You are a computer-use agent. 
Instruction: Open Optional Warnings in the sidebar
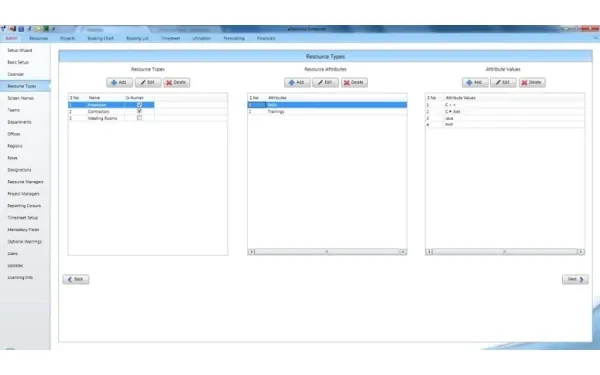pyautogui.click(x=25, y=241)
